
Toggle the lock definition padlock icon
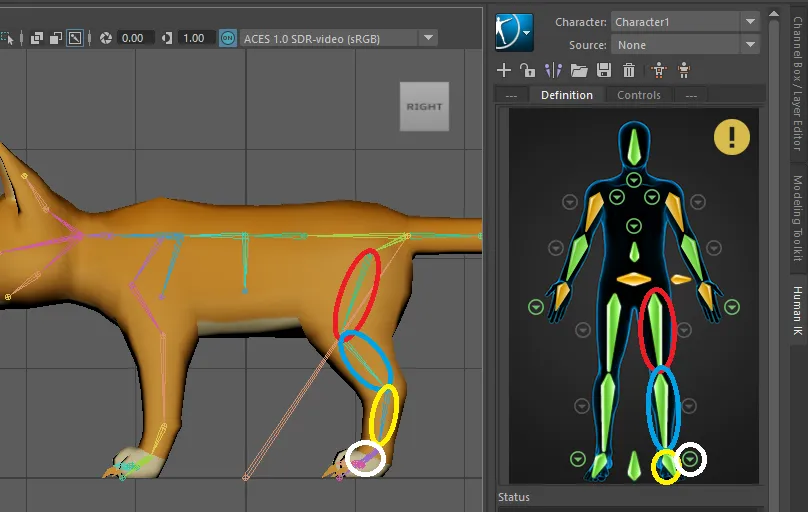click(x=527, y=70)
